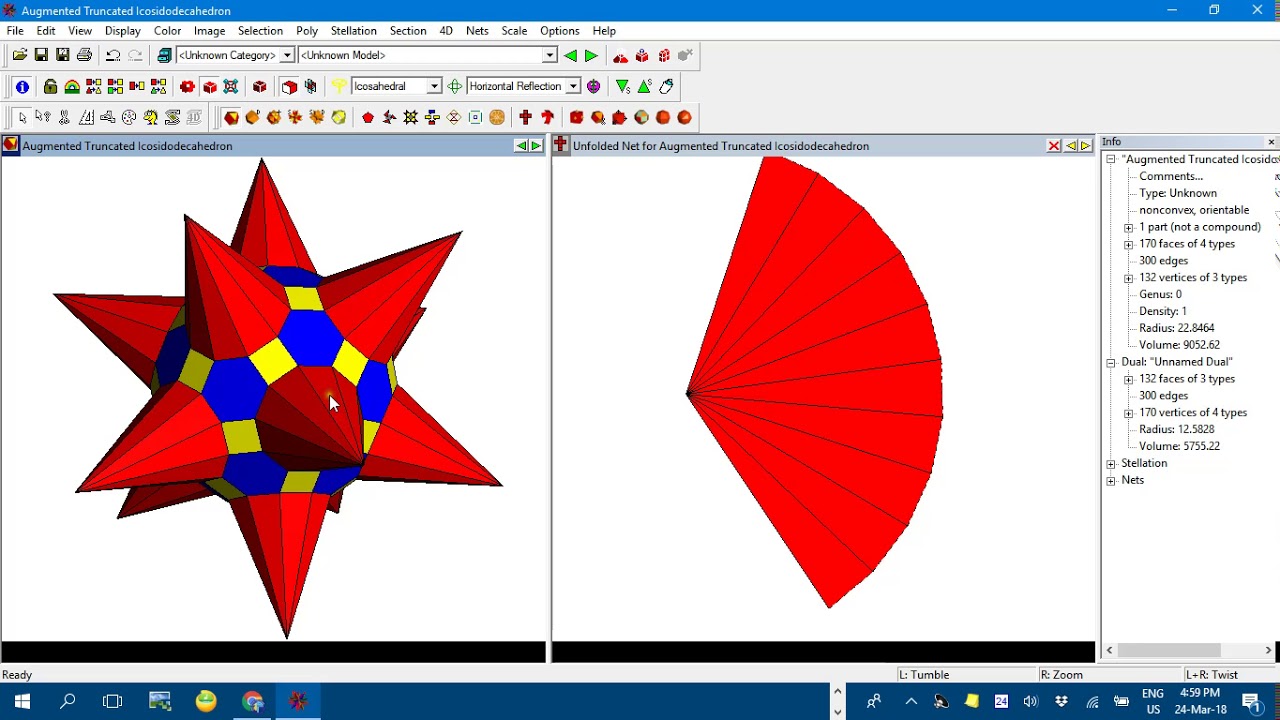This screenshot has height=720, width=1280.
Task: Select the arrow pointer tool
Action: click(22, 118)
